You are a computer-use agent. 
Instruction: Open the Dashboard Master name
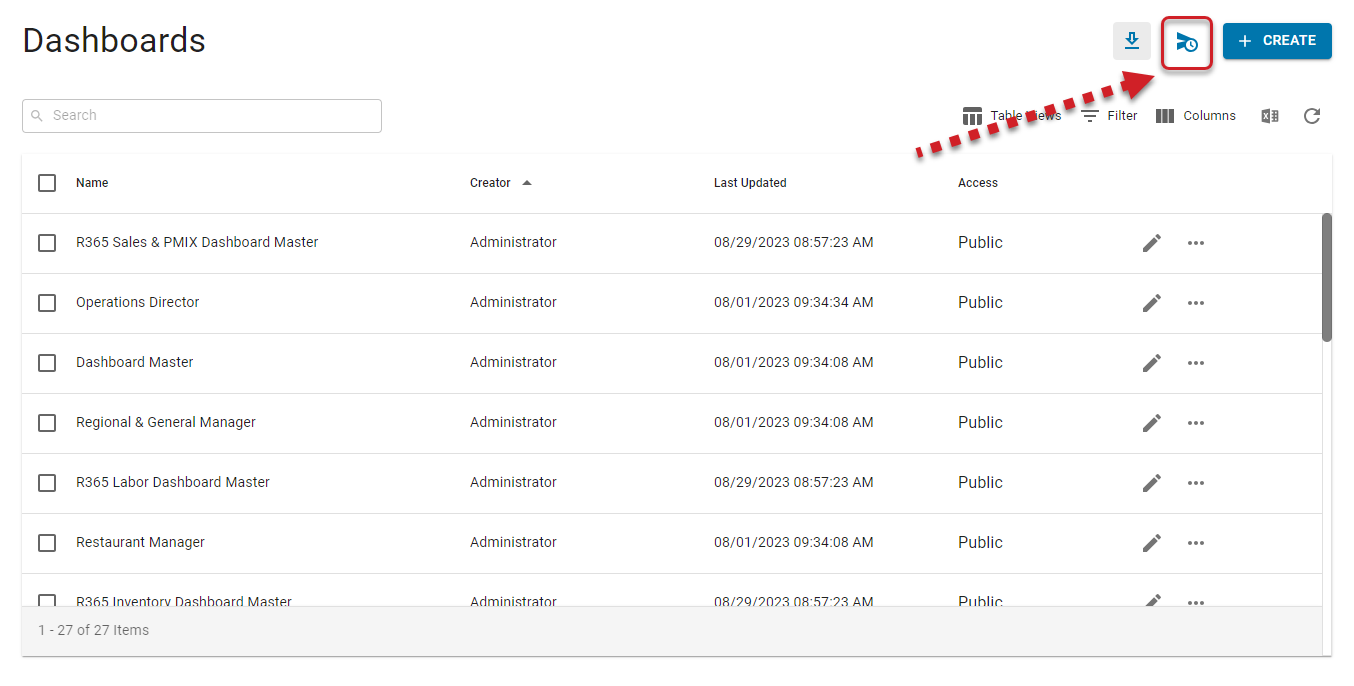[135, 362]
